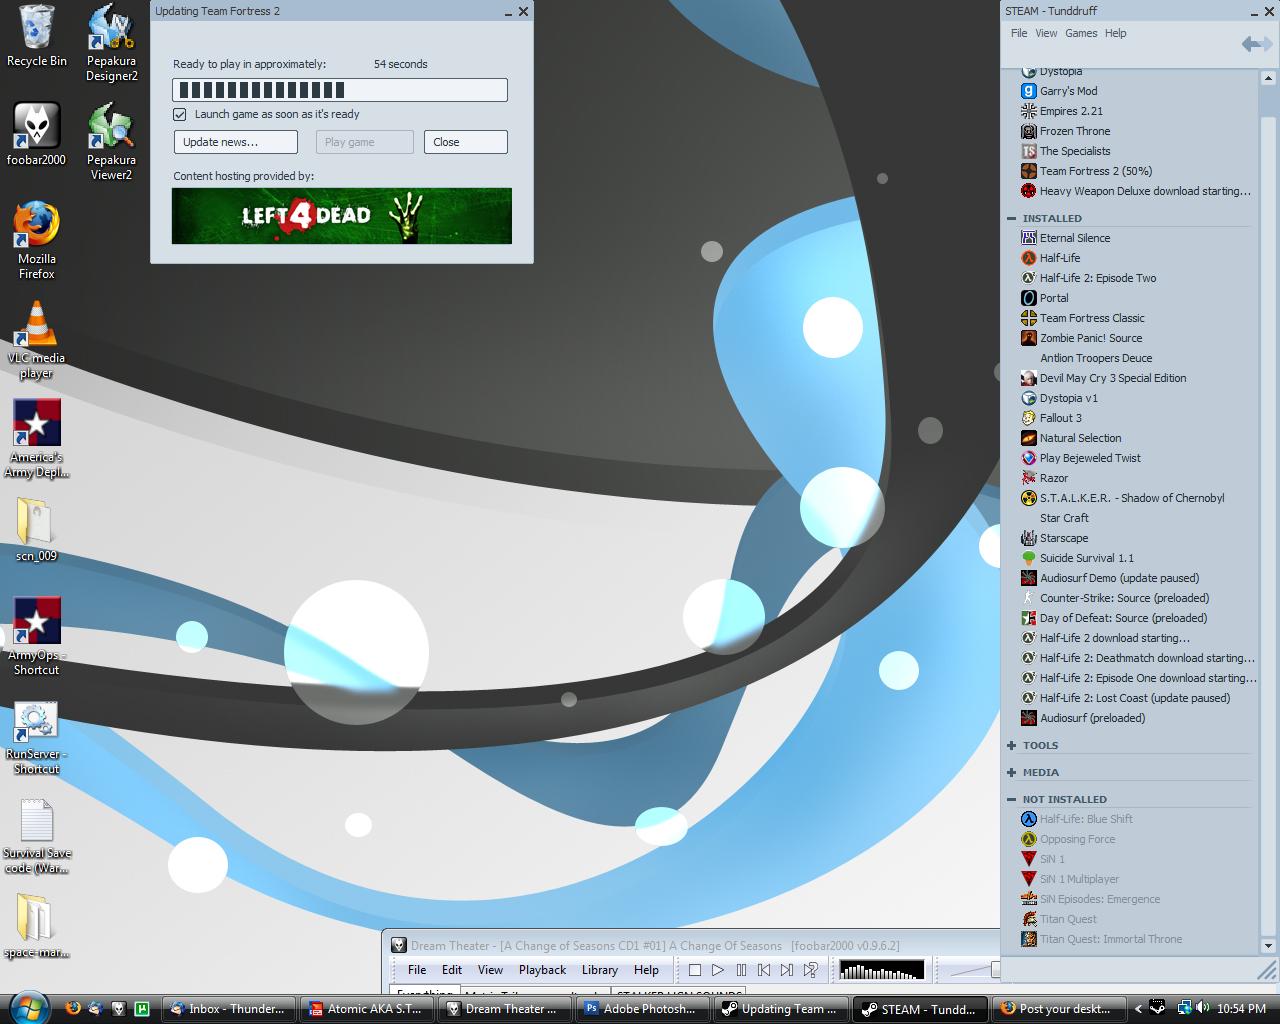Skip to next track in foobar2000
This screenshot has width=1280, height=1024.
(787, 970)
